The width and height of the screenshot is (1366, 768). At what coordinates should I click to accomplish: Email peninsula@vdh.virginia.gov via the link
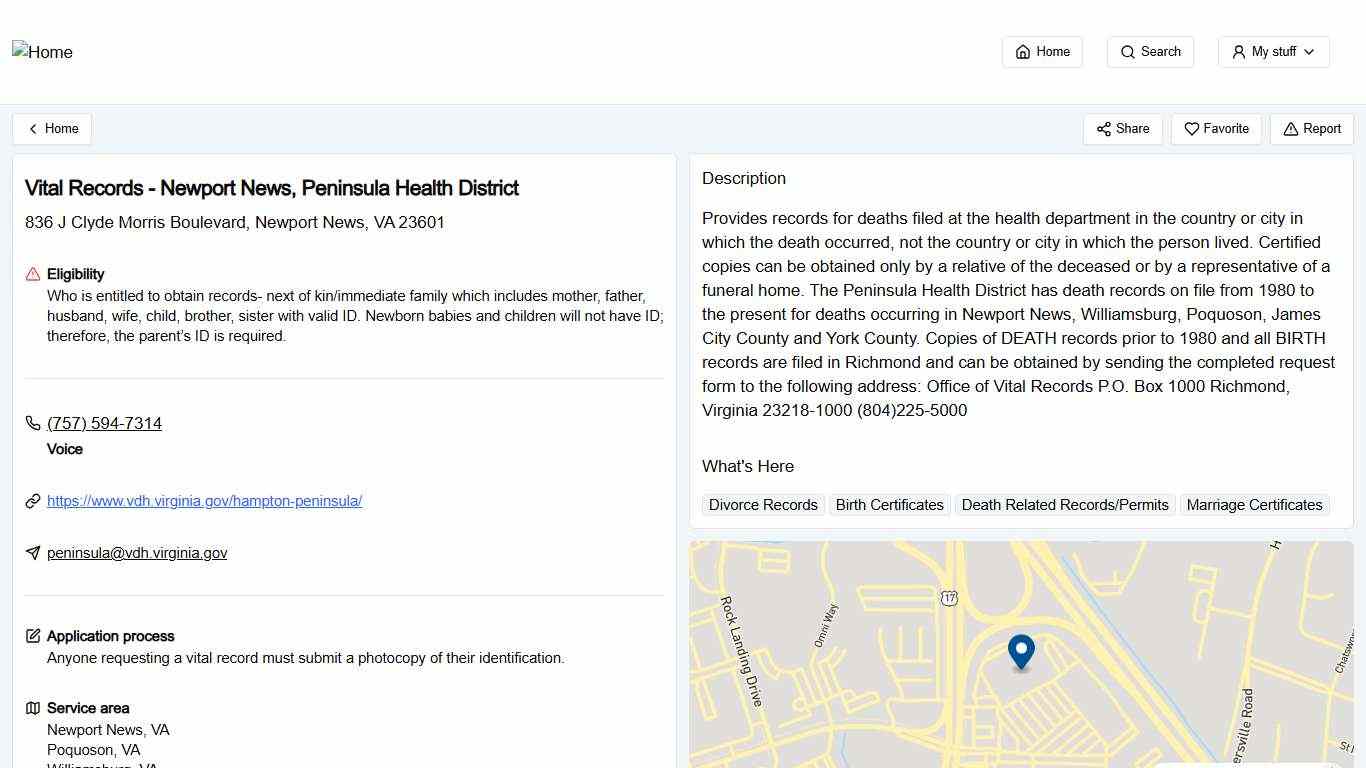136,553
